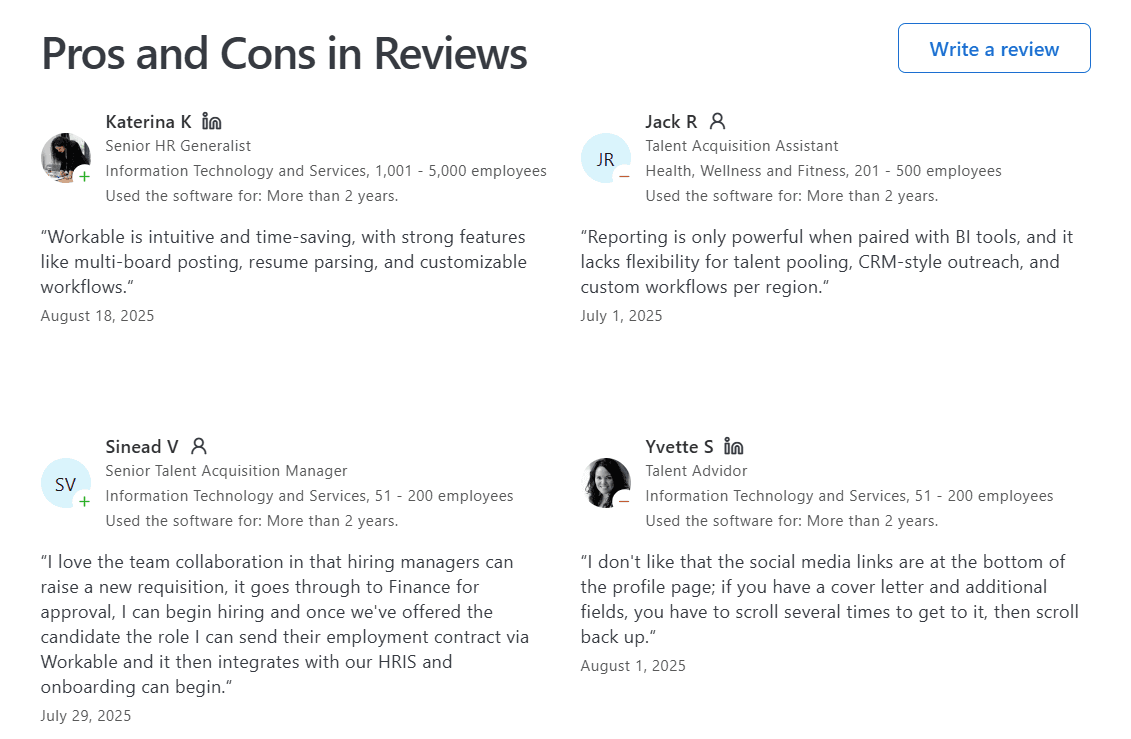The image size is (1131, 739).
Task: Click the person icon beside Sinead V
Action: pyautogui.click(x=199, y=446)
